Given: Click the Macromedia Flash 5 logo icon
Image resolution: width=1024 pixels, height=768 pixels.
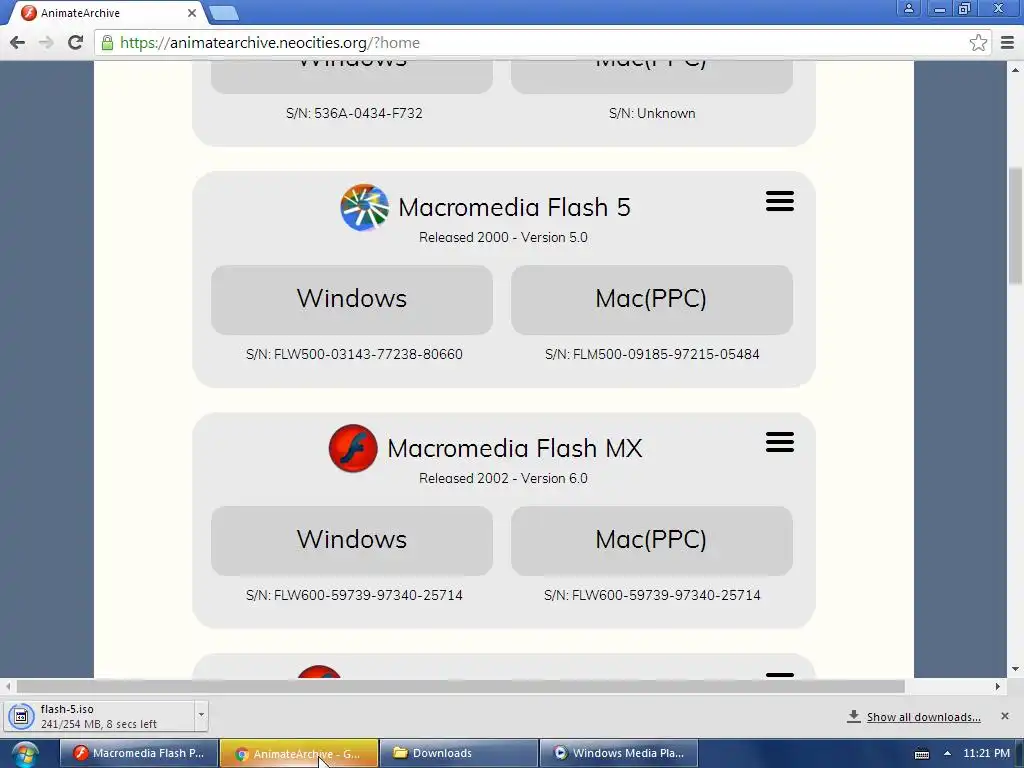Looking at the screenshot, I should (x=364, y=208).
